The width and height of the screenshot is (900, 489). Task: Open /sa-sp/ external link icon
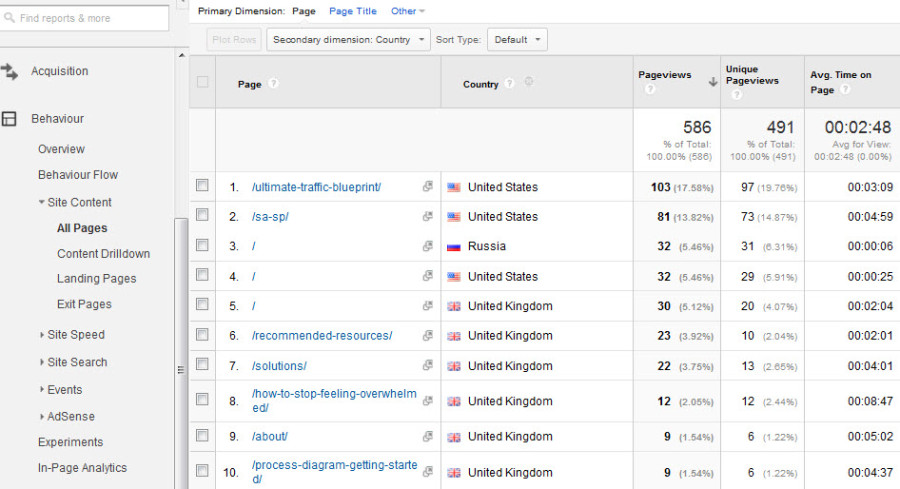click(428, 216)
